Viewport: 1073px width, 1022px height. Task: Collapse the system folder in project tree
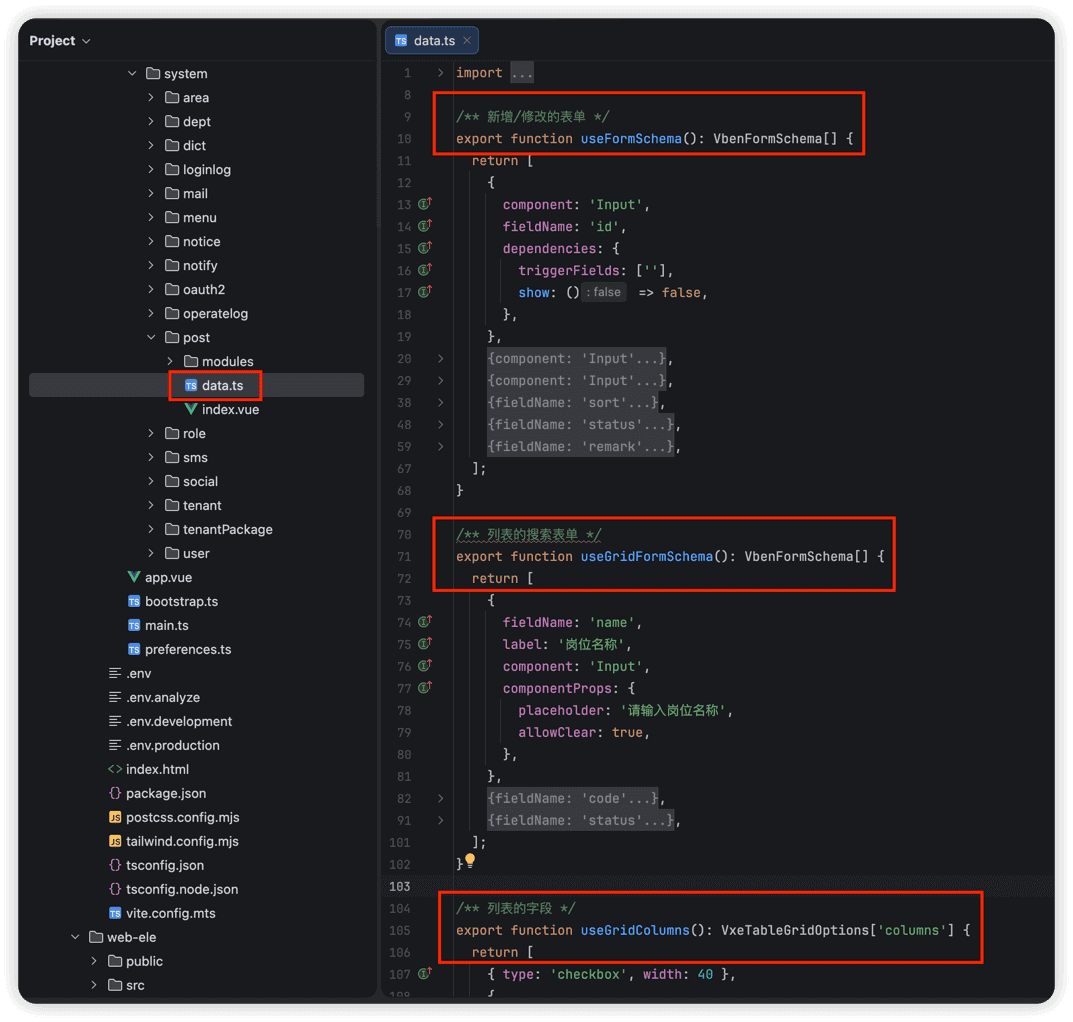(x=132, y=73)
